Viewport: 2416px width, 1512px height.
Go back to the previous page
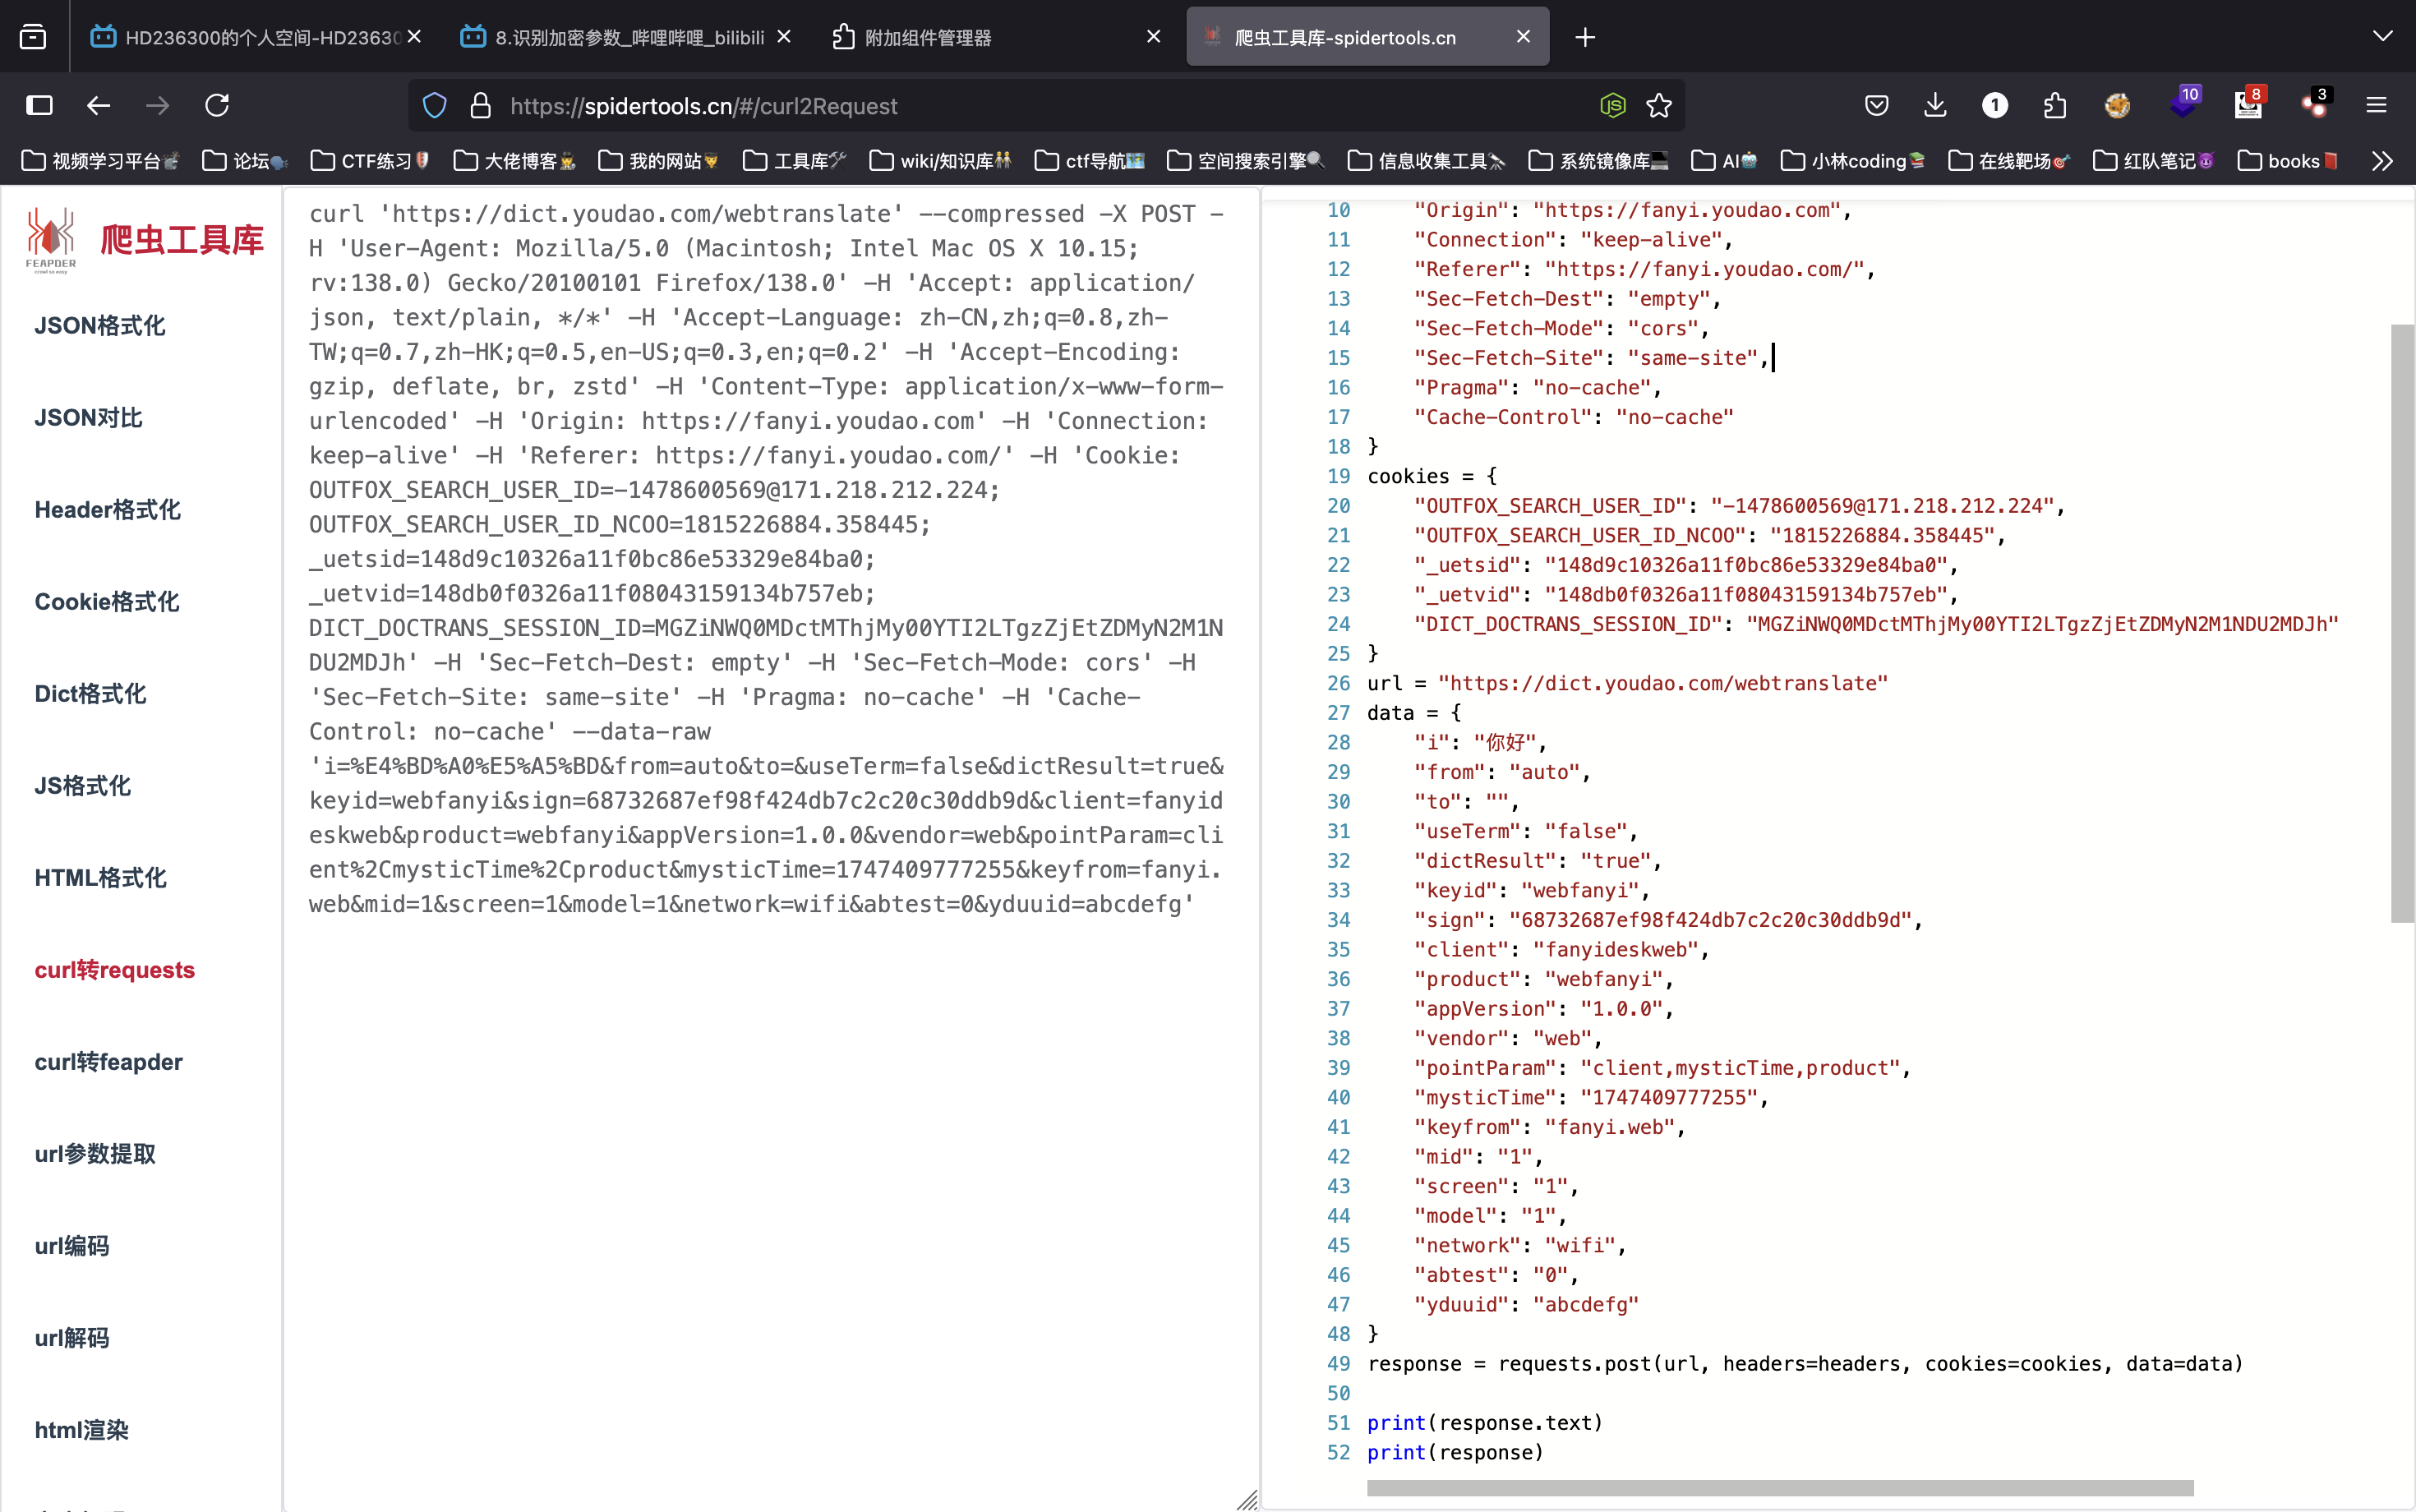click(x=98, y=105)
